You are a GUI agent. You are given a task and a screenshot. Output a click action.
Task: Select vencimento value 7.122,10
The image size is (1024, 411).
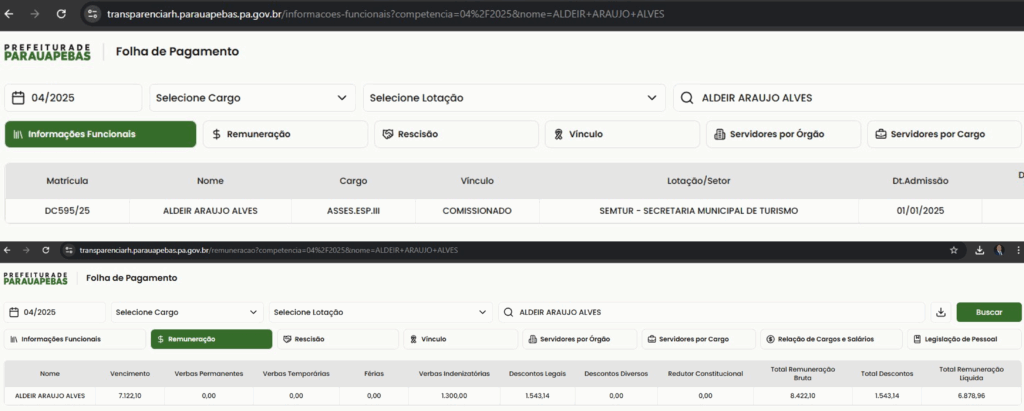[x=130, y=396]
